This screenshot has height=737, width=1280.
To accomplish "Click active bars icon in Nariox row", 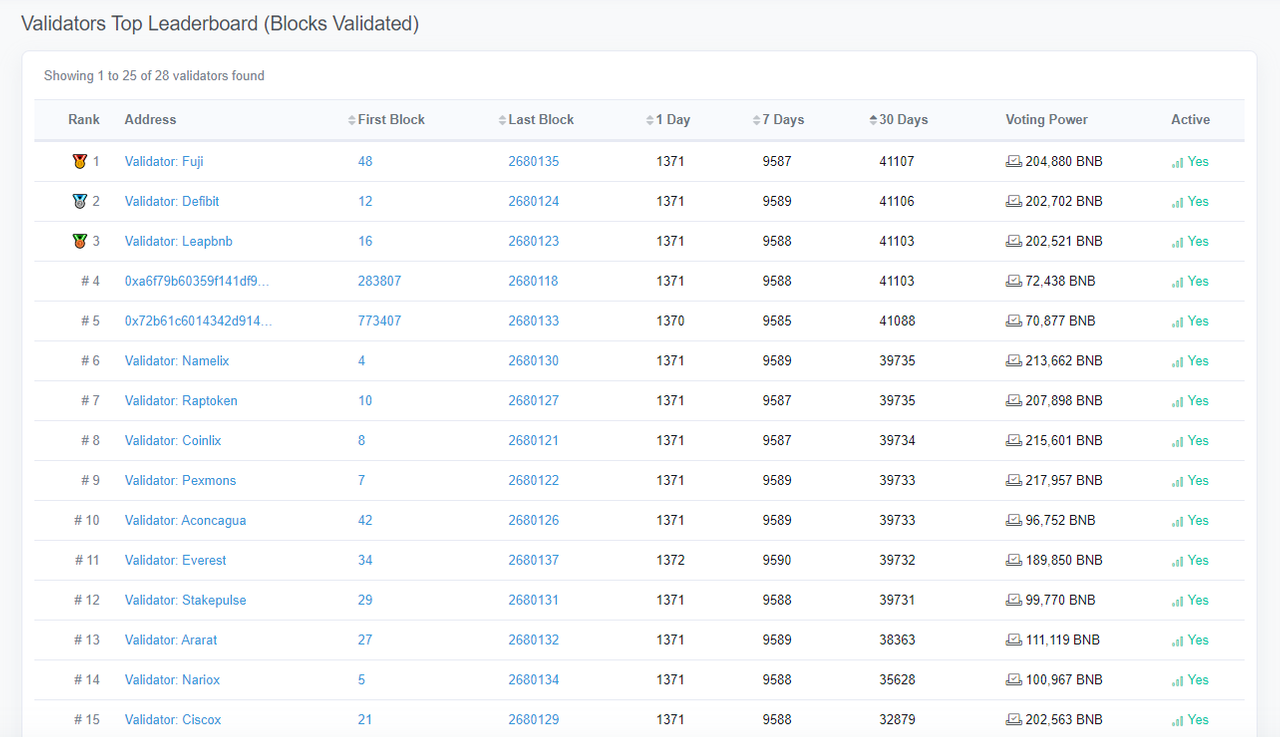I will [1178, 681].
